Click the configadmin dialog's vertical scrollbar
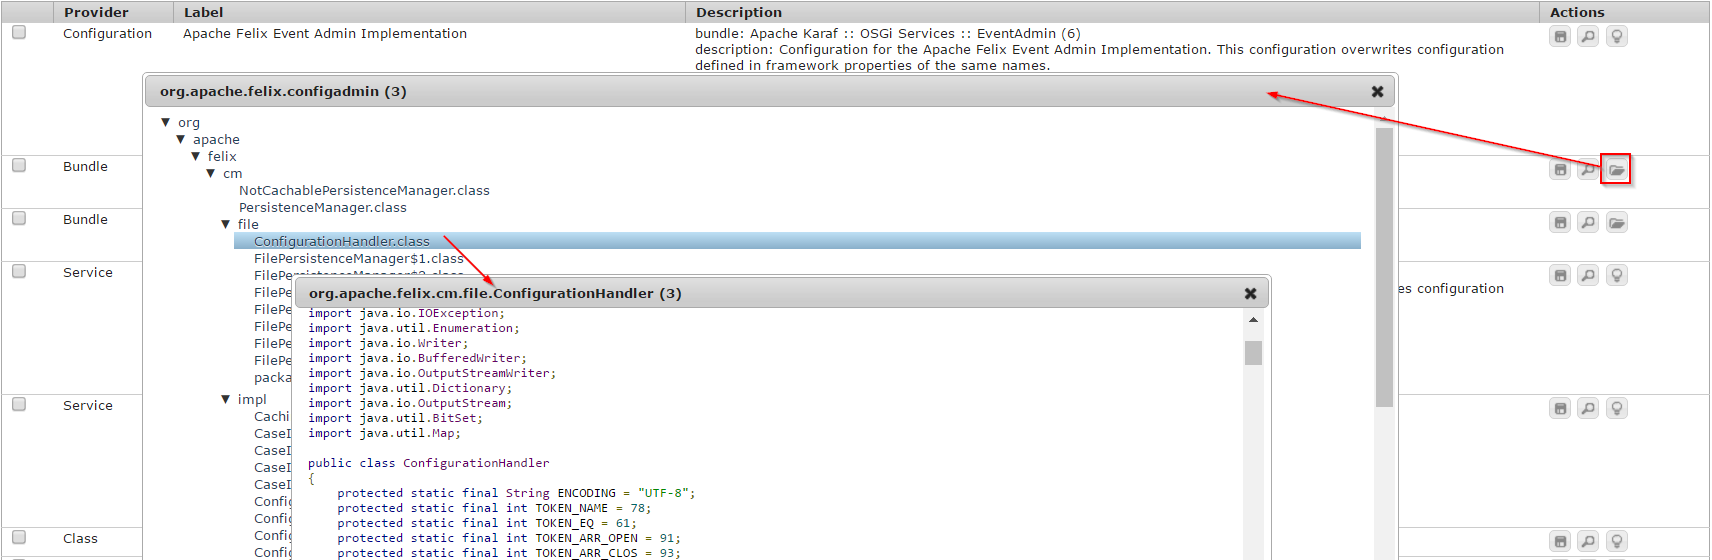 coord(1384,267)
